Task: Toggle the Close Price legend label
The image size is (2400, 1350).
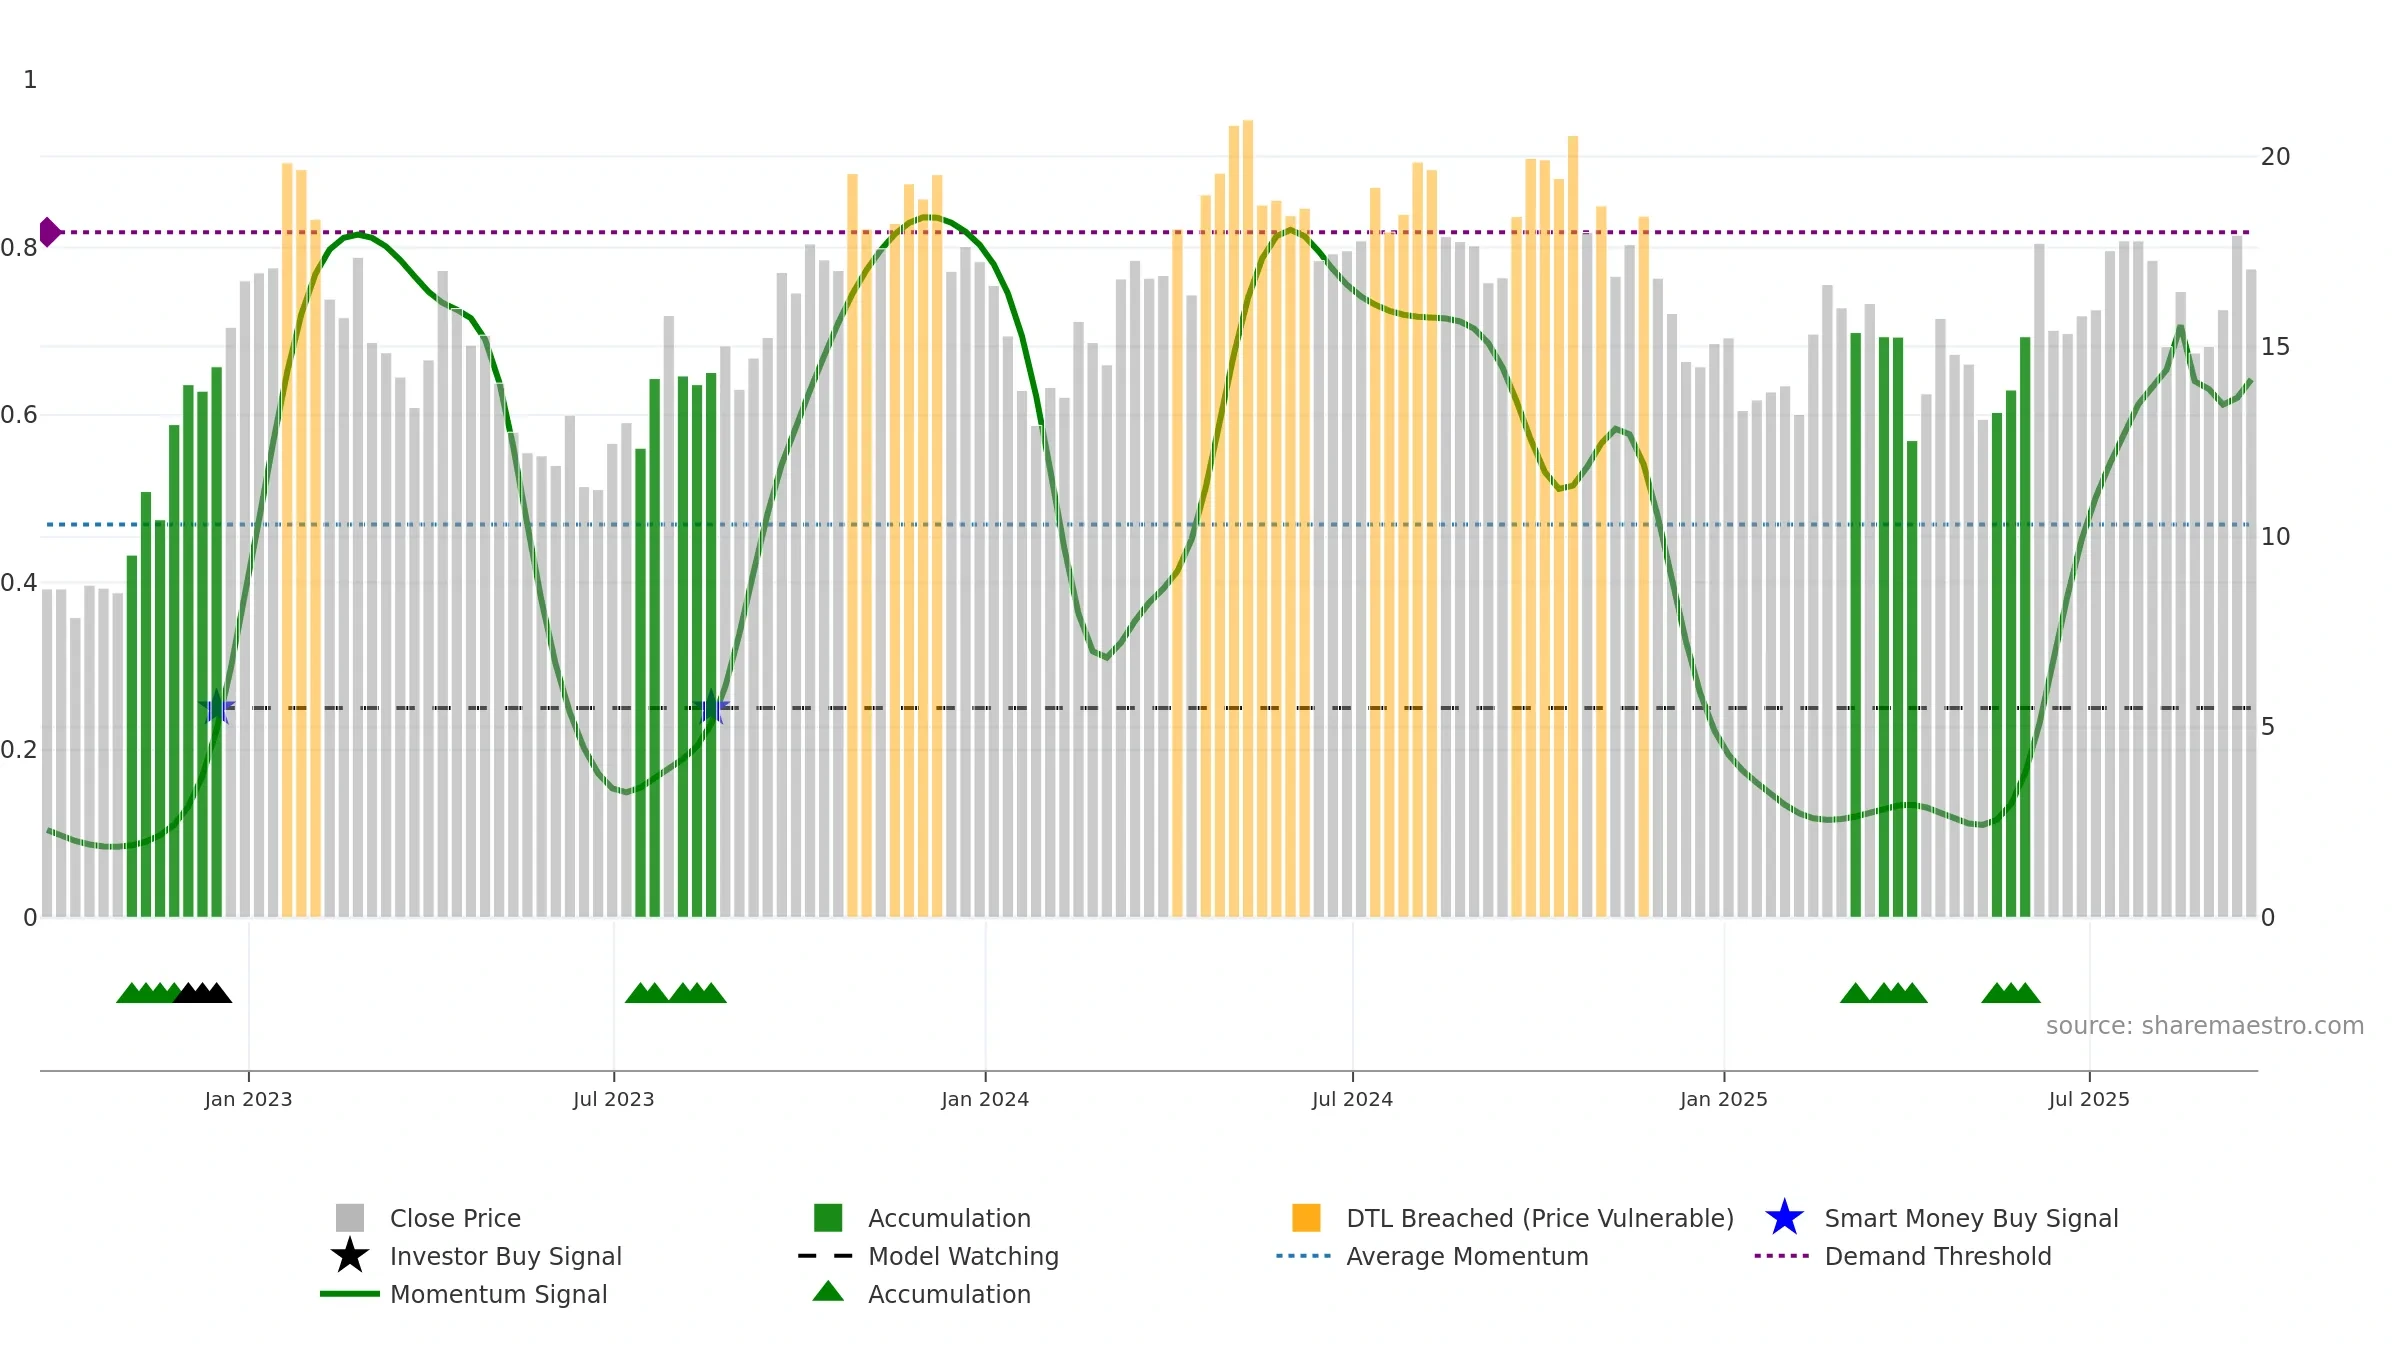Action: [455, 1218]
